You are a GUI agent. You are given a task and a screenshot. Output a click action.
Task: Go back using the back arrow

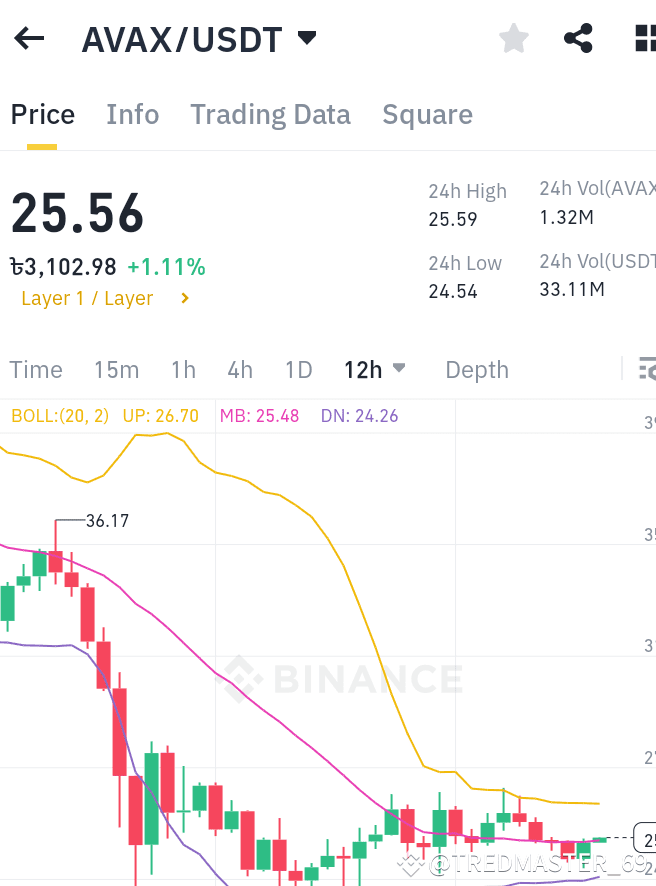(x=28, y=38)
